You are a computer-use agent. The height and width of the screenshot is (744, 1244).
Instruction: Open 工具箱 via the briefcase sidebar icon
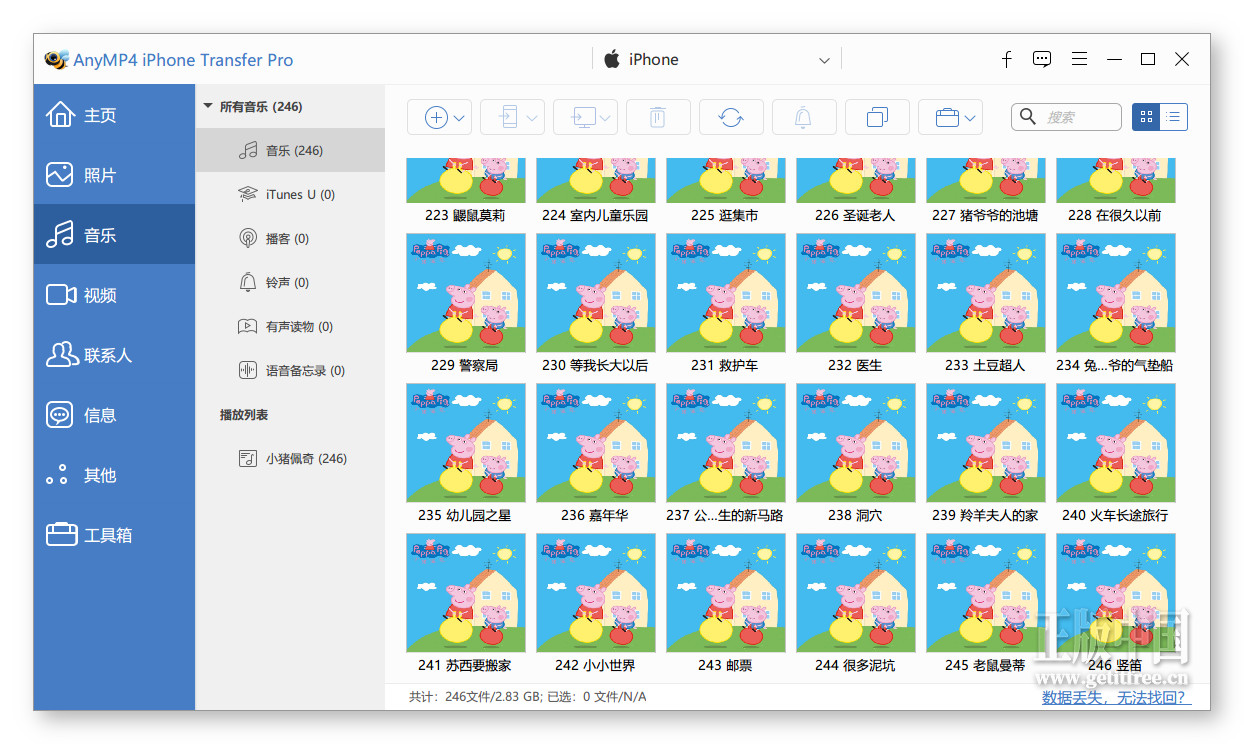[61, 535]
